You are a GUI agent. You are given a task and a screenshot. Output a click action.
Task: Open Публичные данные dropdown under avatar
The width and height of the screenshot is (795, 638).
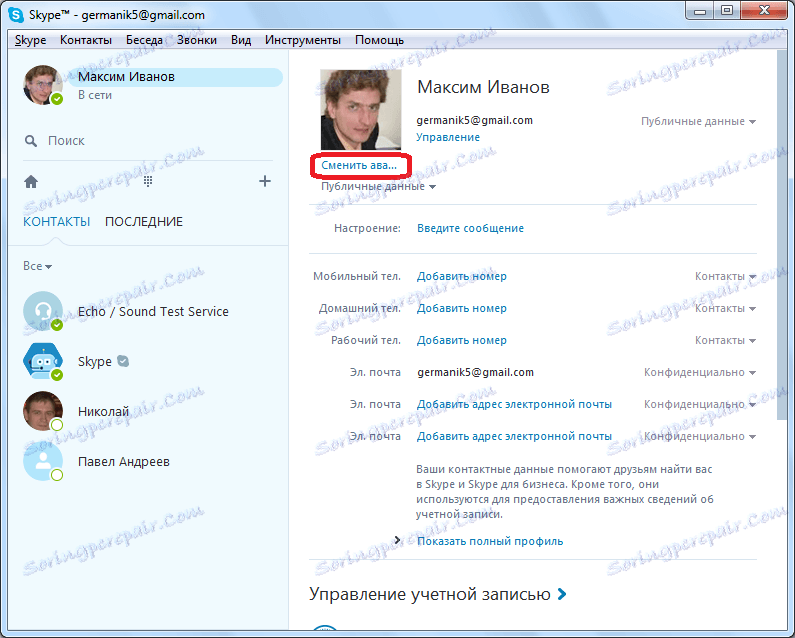click(x=378, y=187)
